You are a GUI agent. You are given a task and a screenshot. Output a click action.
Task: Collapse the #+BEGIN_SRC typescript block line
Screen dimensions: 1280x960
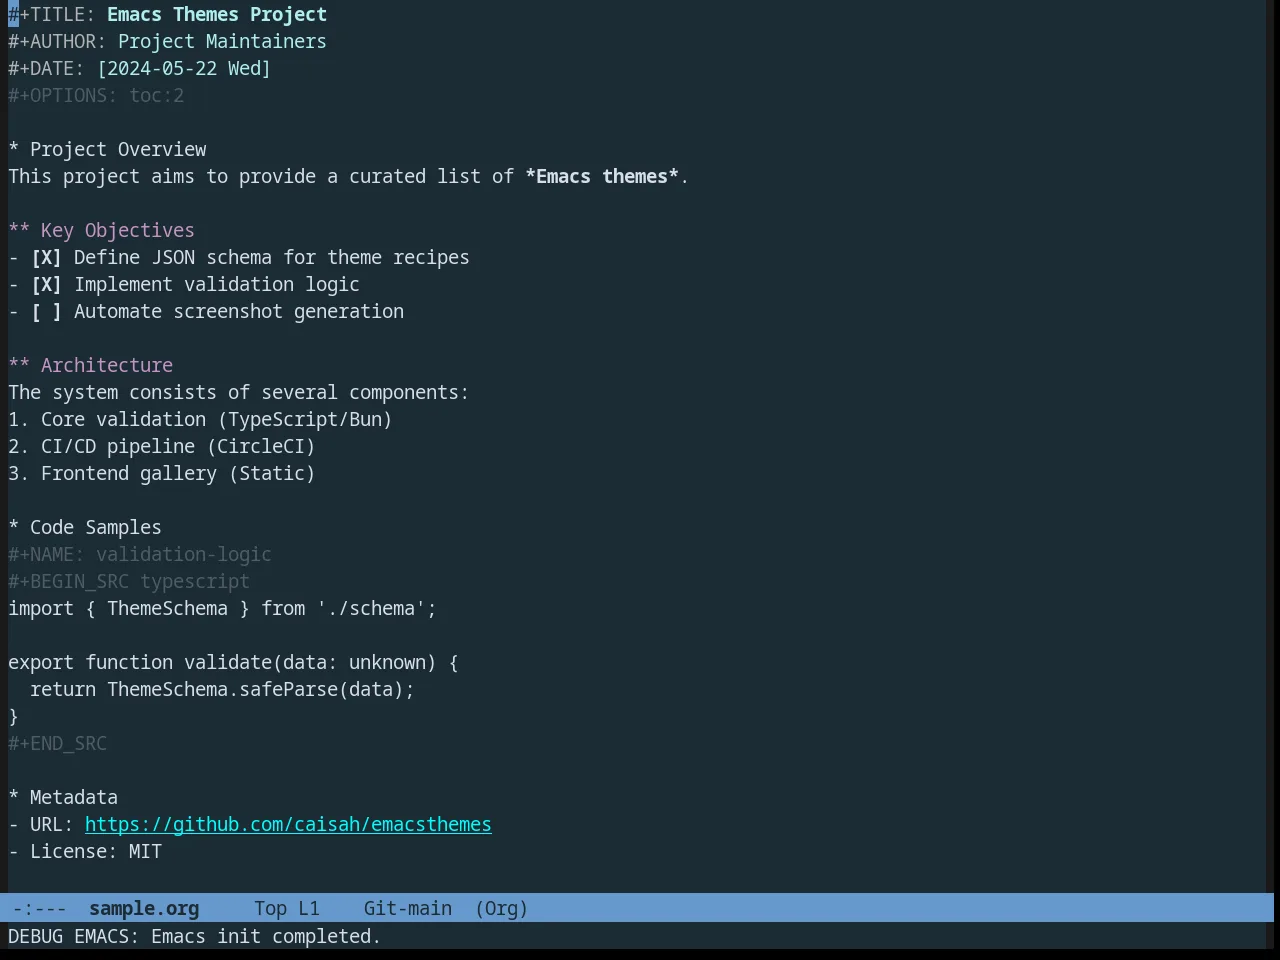pos(129,581)
